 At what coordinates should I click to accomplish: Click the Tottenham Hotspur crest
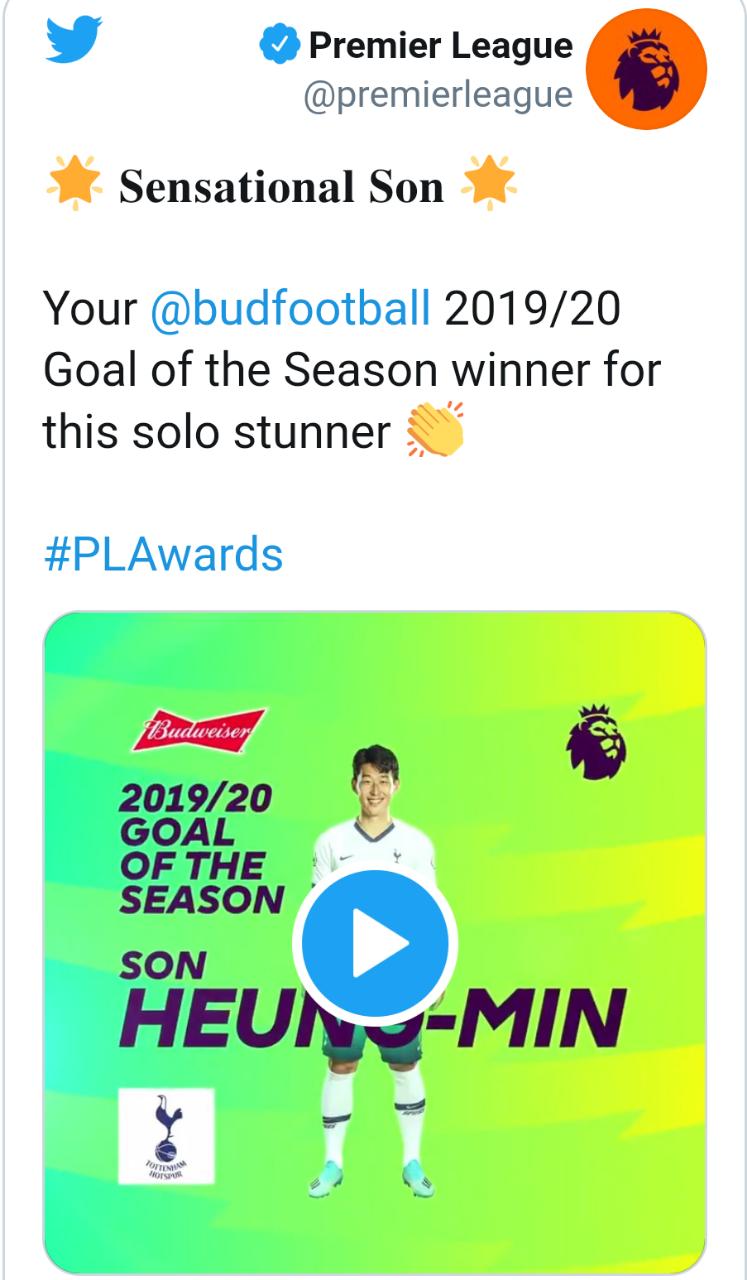click(x=166, y=1135)
